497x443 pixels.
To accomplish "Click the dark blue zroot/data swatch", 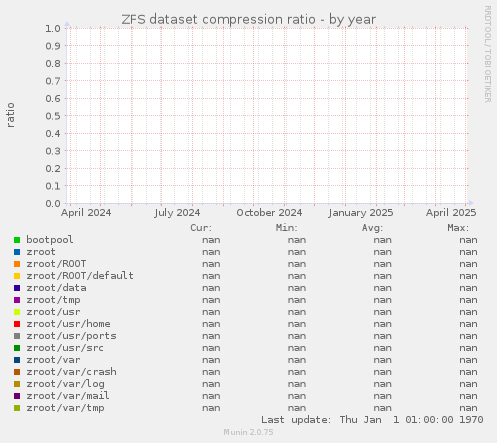I will pyautogui.click(x=17, y=288).
